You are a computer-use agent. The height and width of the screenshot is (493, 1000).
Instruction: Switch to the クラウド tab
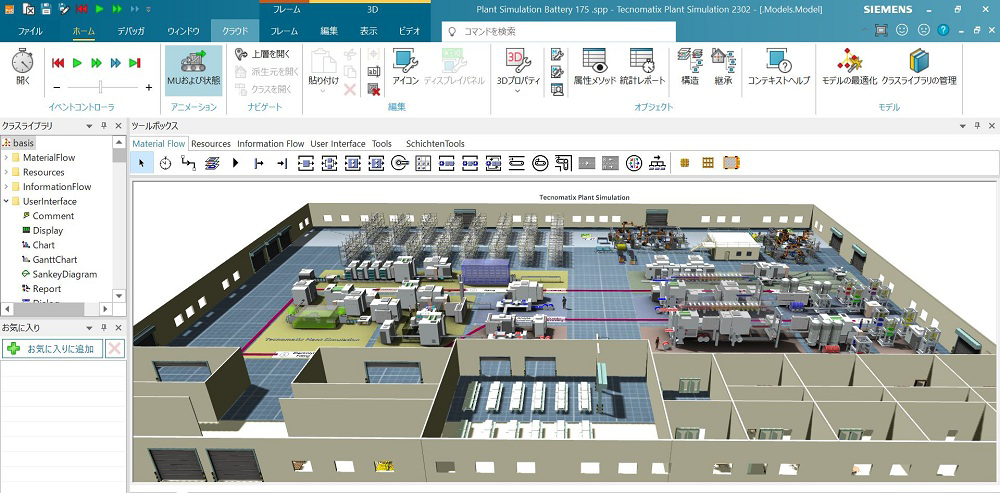(x=235, y=31)
